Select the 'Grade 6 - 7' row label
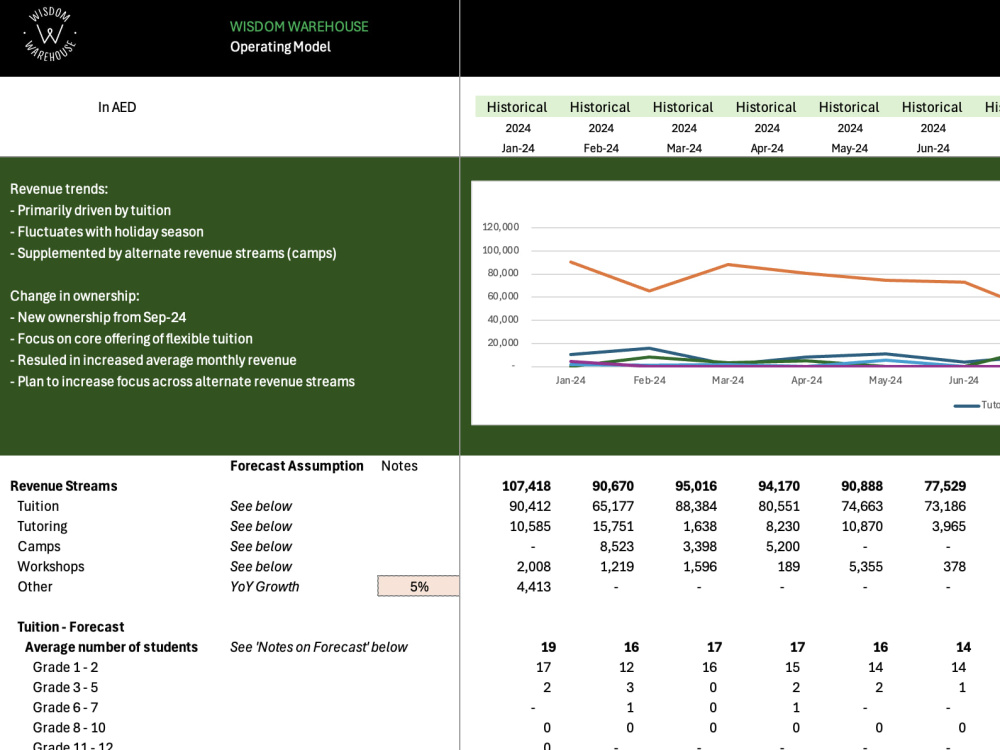Image resolution: width=1000 pixels, height=750 pixels. pyautogui.click(x=66, y=707)
